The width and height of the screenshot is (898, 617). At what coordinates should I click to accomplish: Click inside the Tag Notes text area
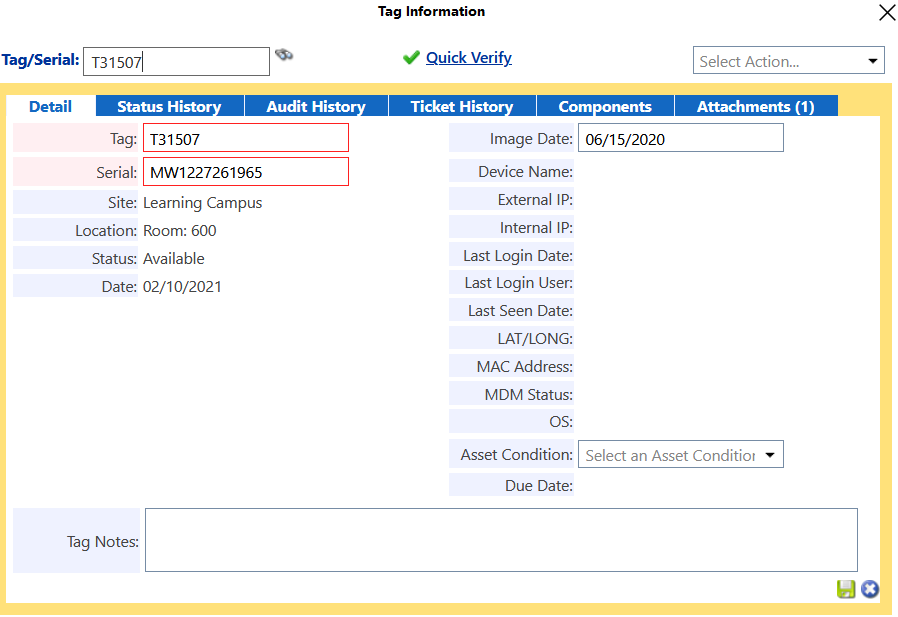click(501, 540)
